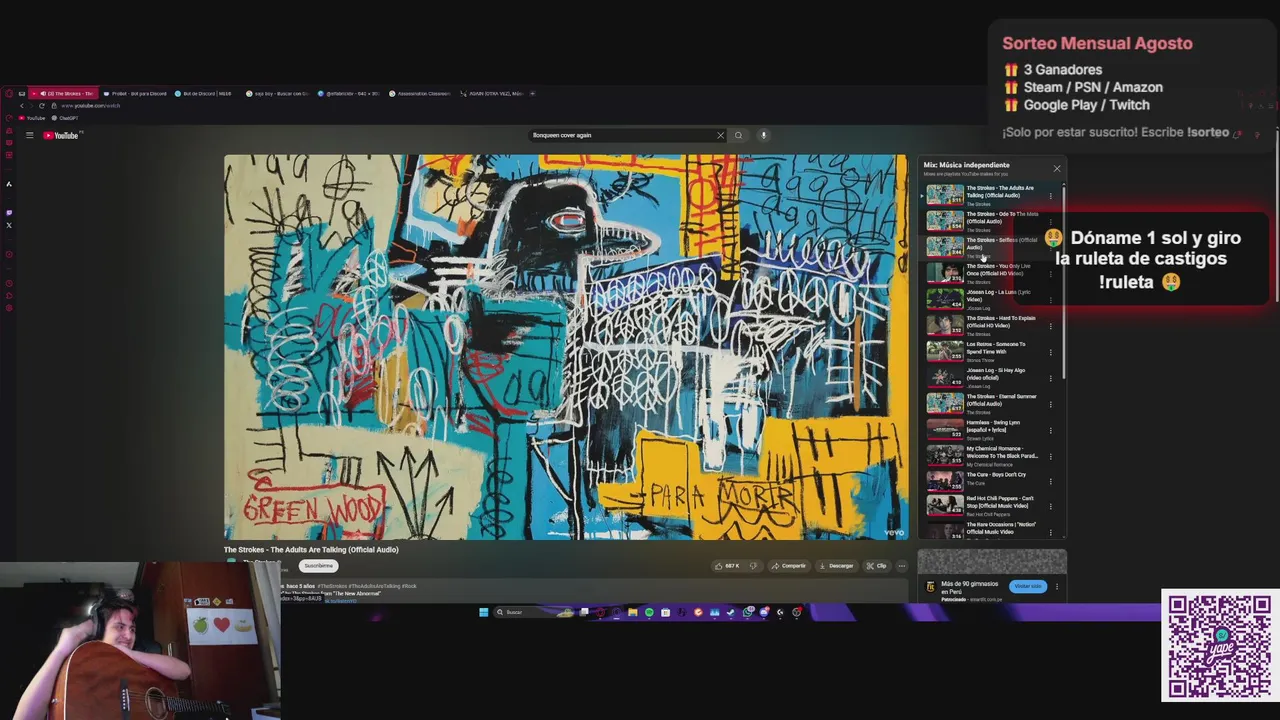Click the Basquiat artwork video player
Screen dimensions: 1280x720
(x=566, y=347)
